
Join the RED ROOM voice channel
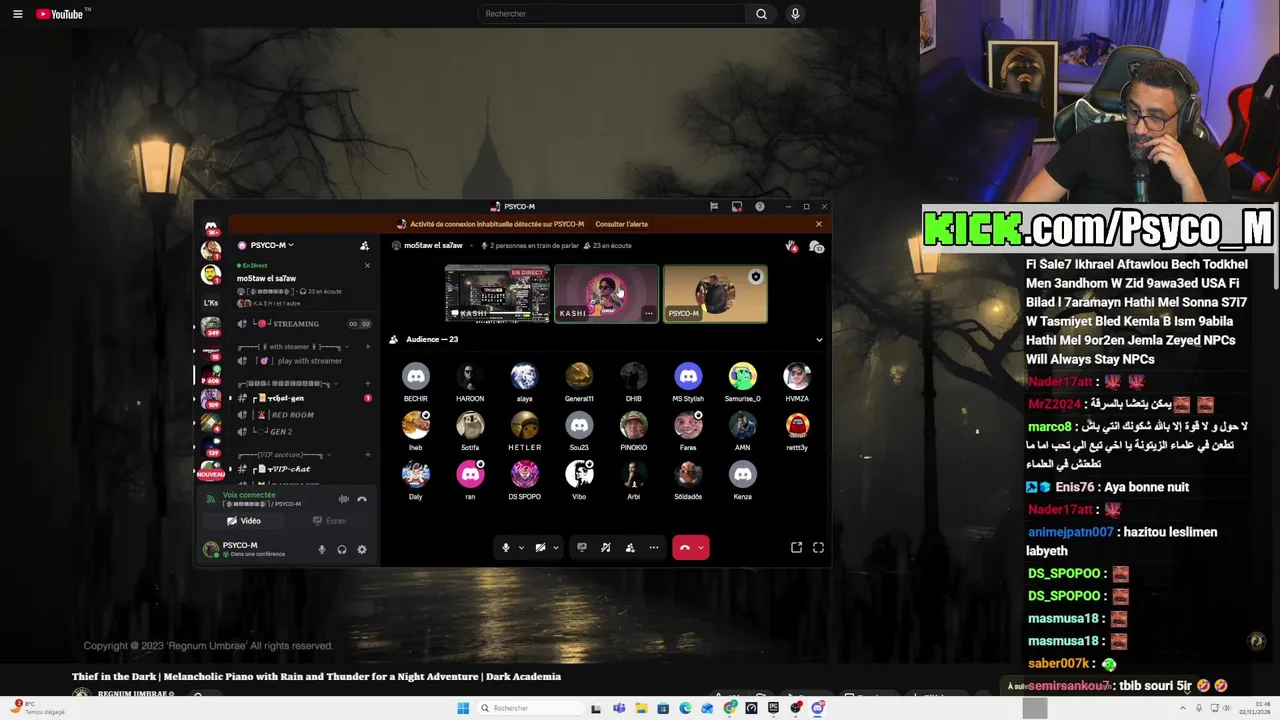[x=300, y=415]
